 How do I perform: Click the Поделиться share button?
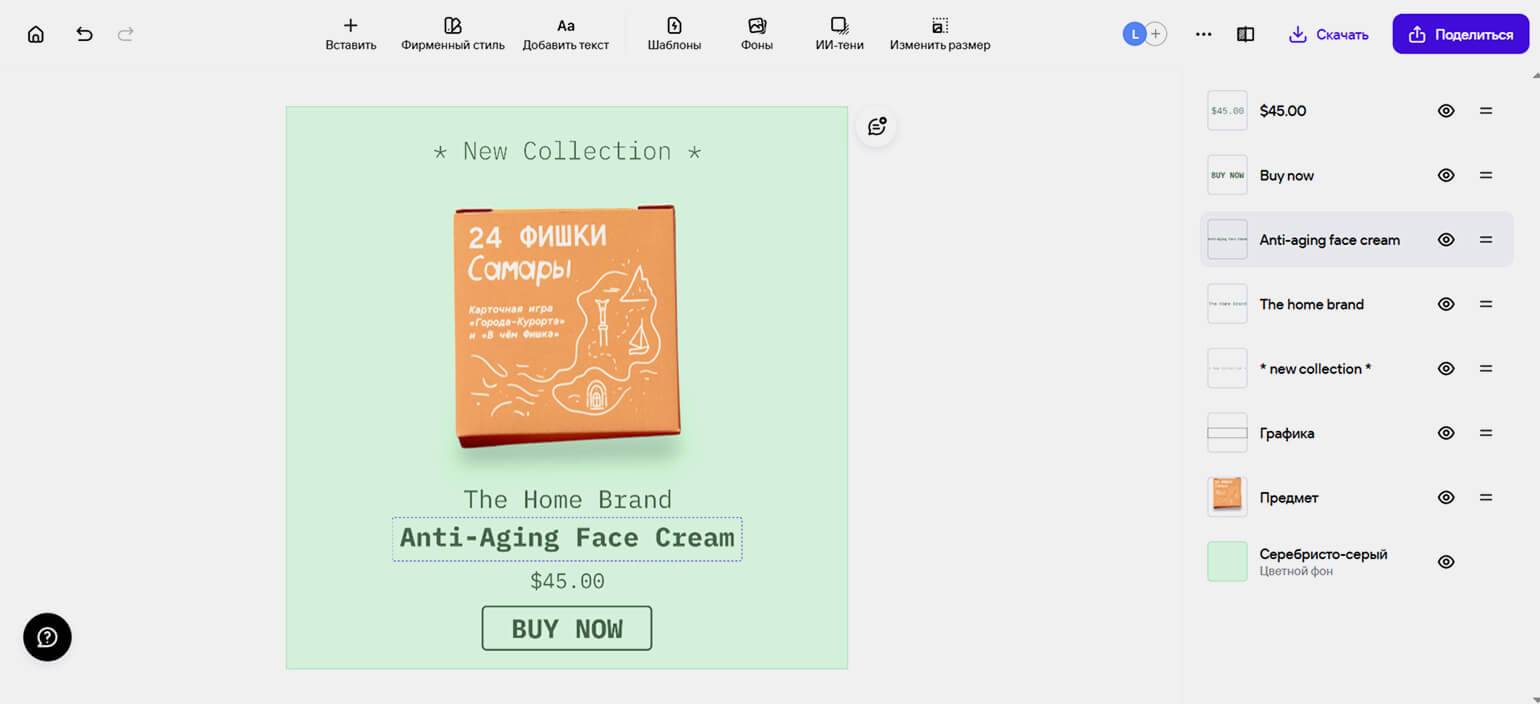1460,34
